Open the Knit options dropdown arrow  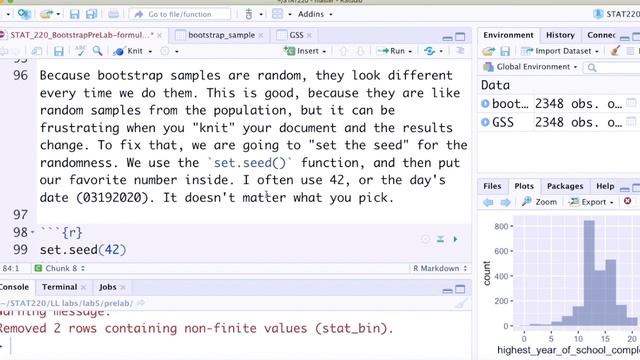(150, 51)
